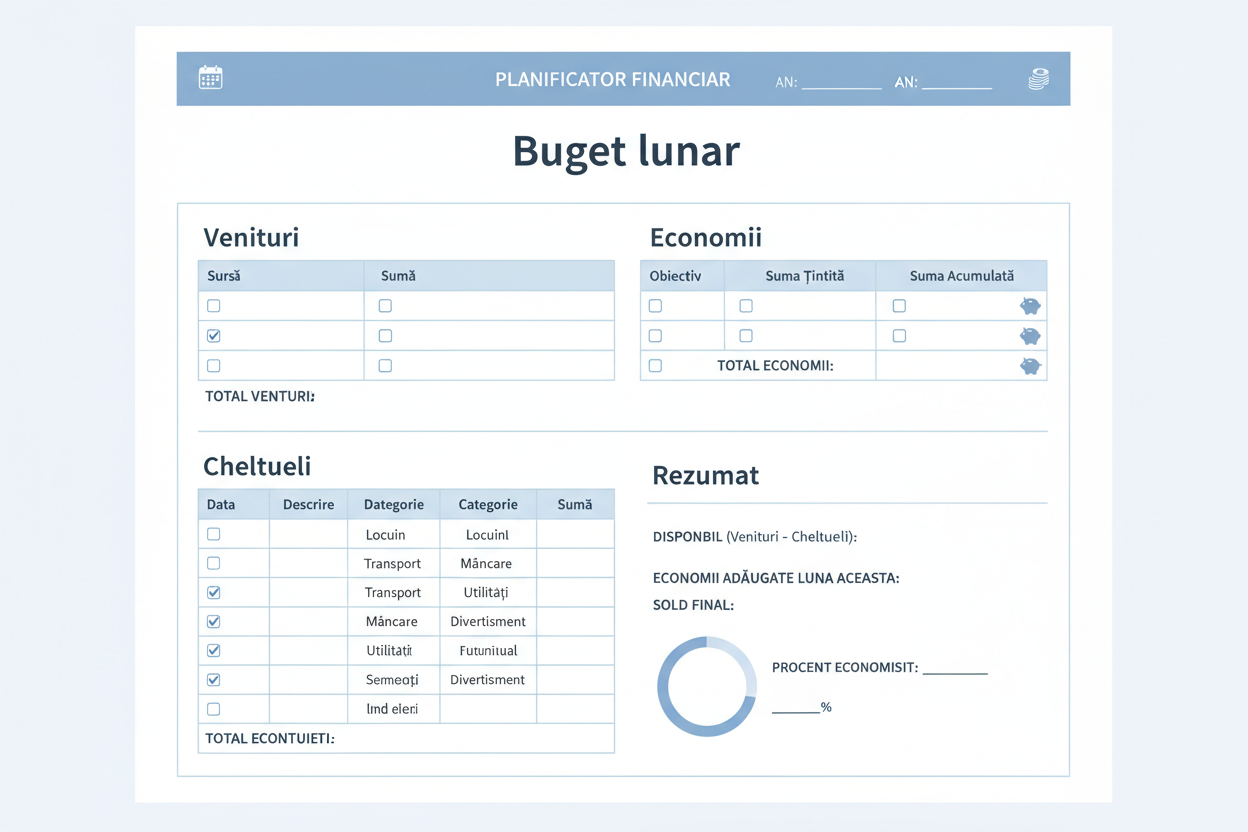The width and height of the screenshot is (1248, 832).
Task: Select the Descrire column header in Cheltueli
Action: [308, 505]
